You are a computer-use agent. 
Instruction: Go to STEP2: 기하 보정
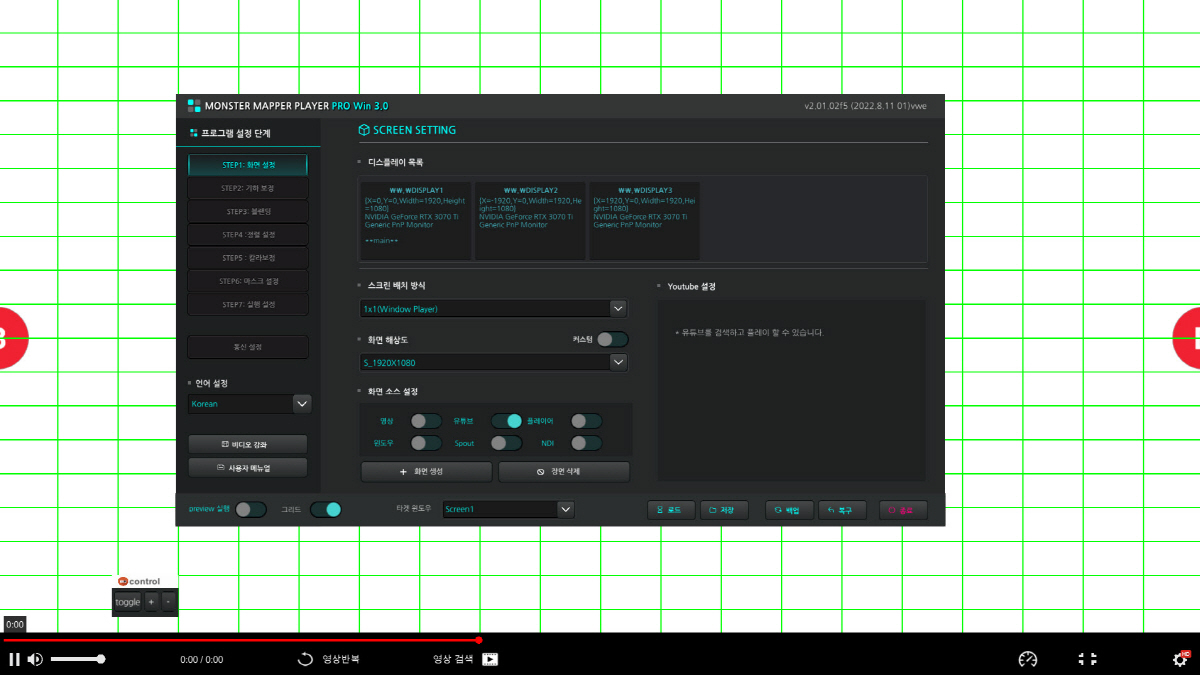(x=248, y=188)
